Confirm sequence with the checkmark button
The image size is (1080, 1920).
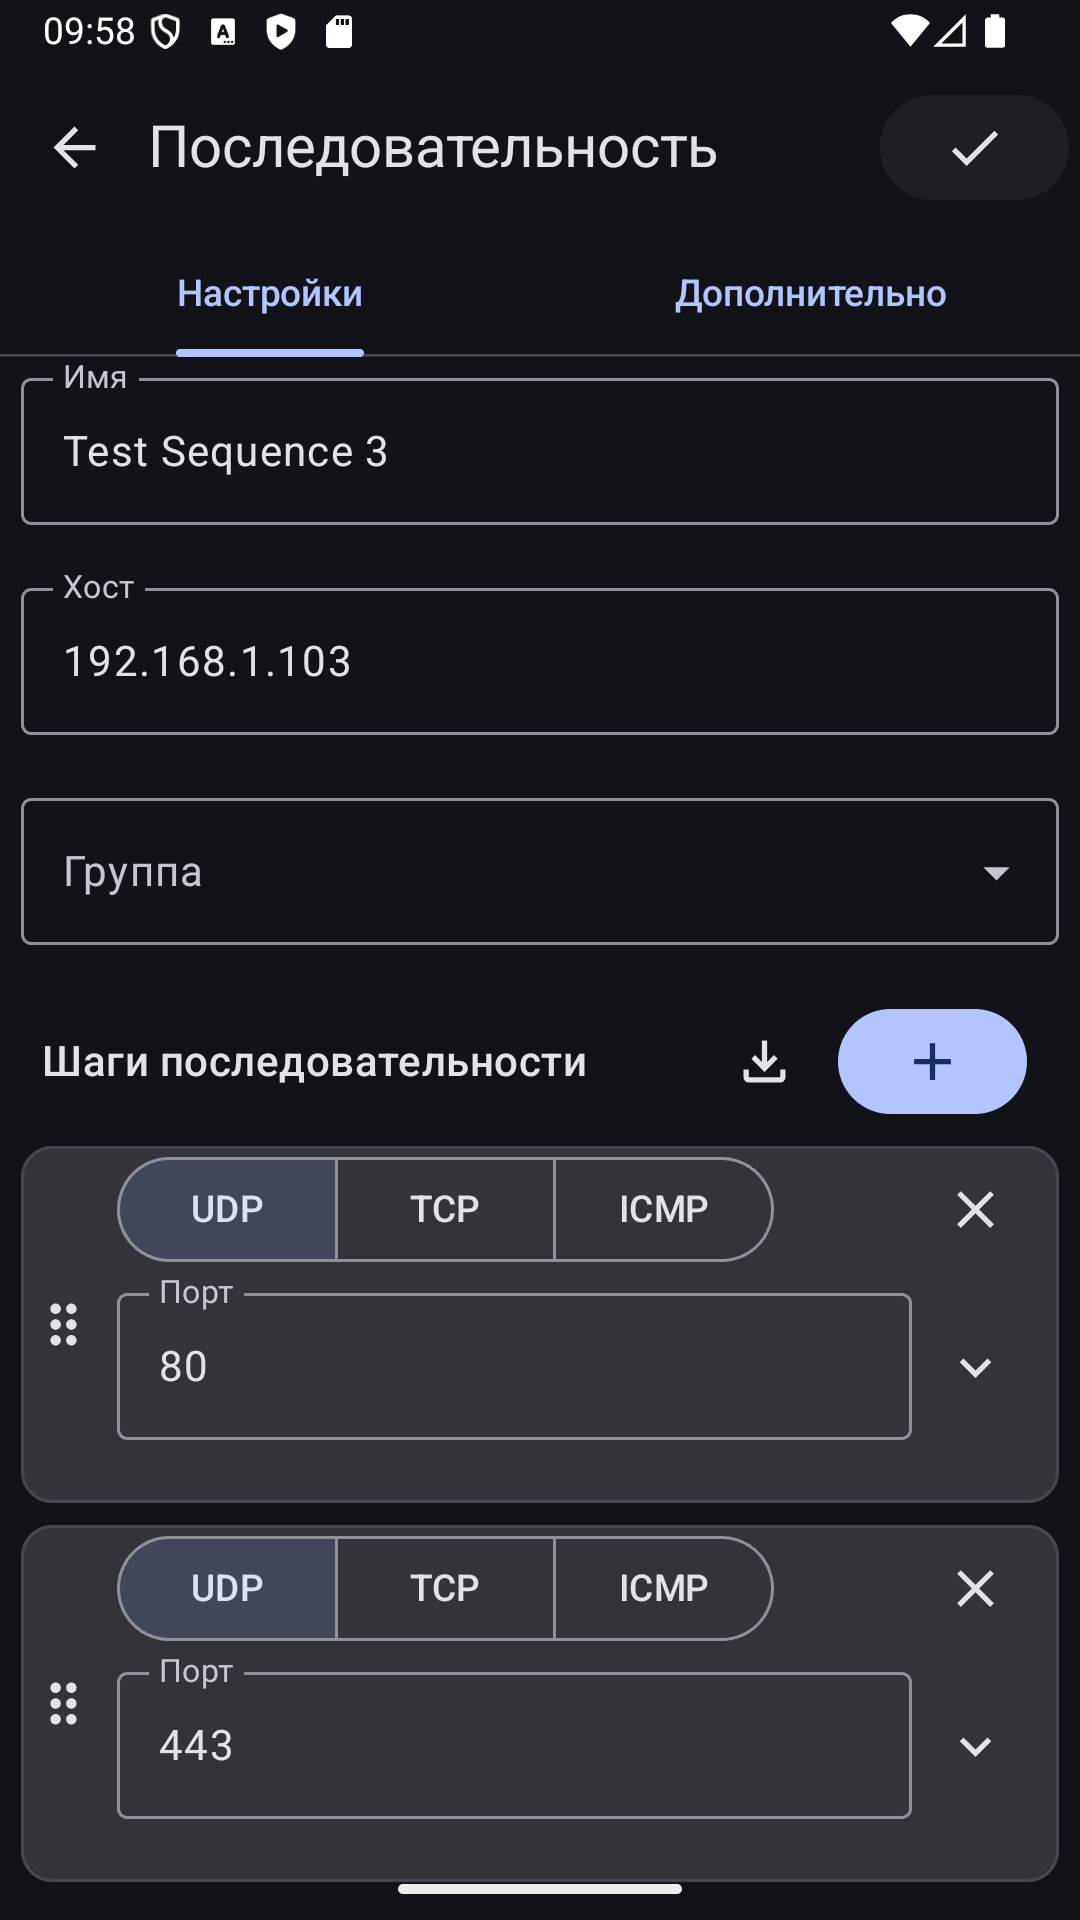(973, 148)
